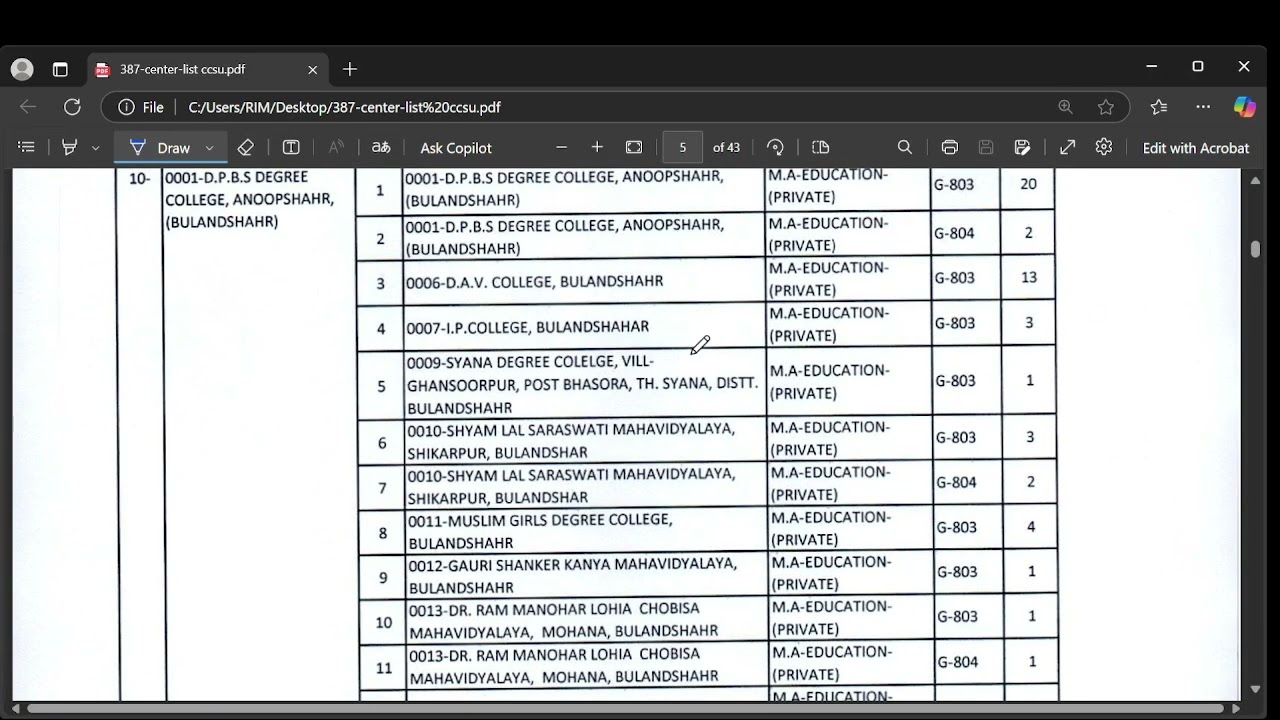Zoom in the PDF
The image size is (1280, 720).
tap(597, 147)
